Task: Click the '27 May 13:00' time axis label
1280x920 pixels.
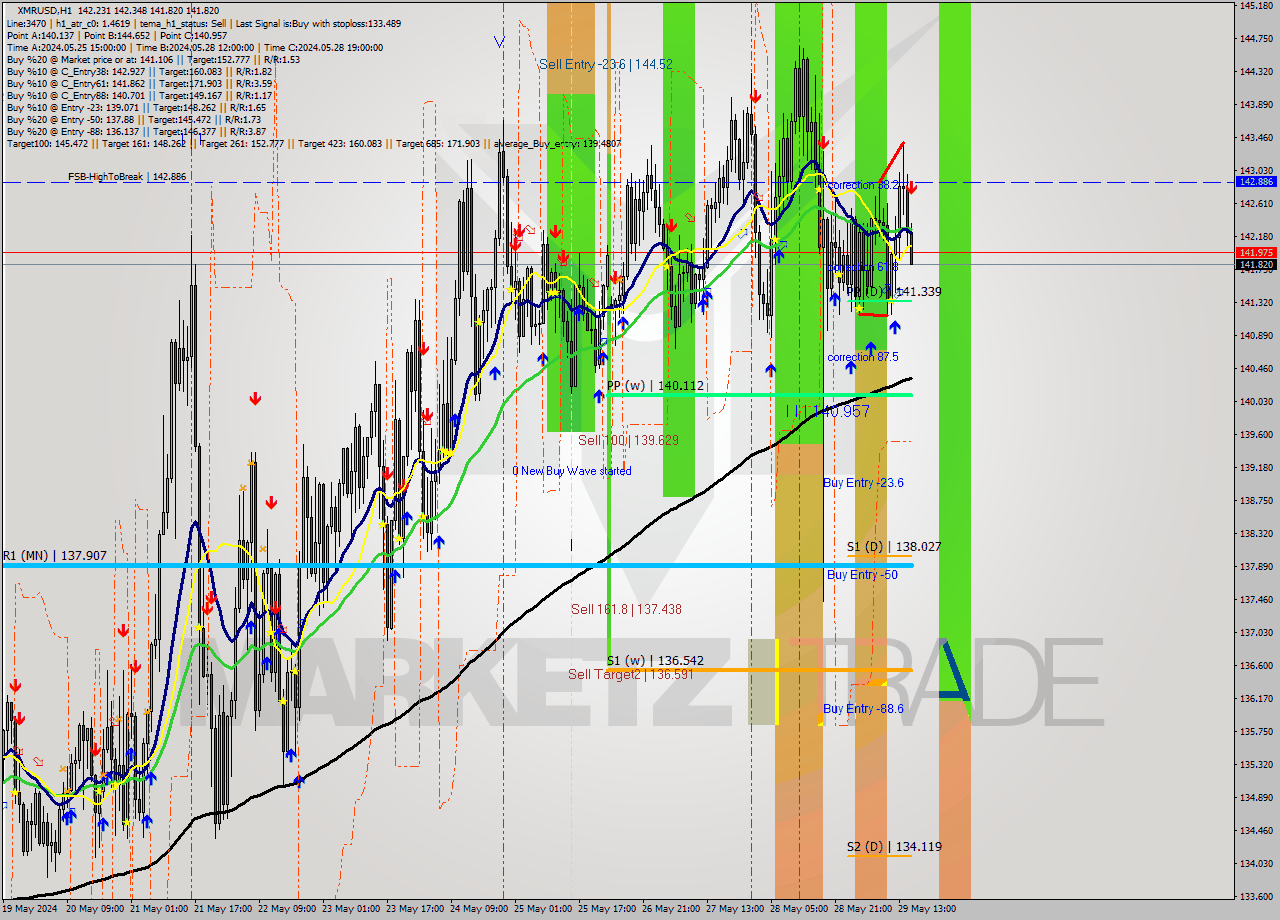Action: [x=736, y=909]
